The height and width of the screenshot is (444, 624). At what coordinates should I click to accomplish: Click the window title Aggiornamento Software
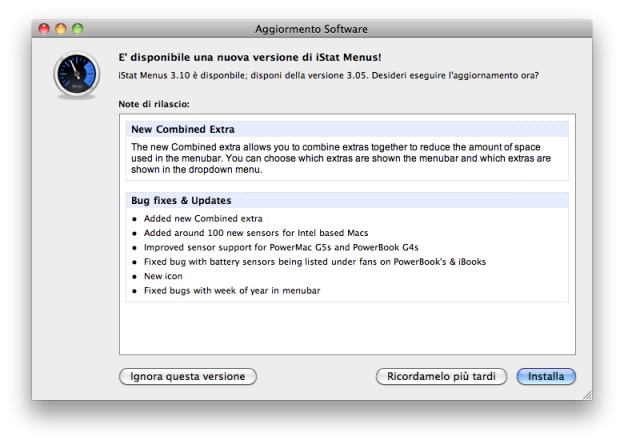[x=311, y=29]
